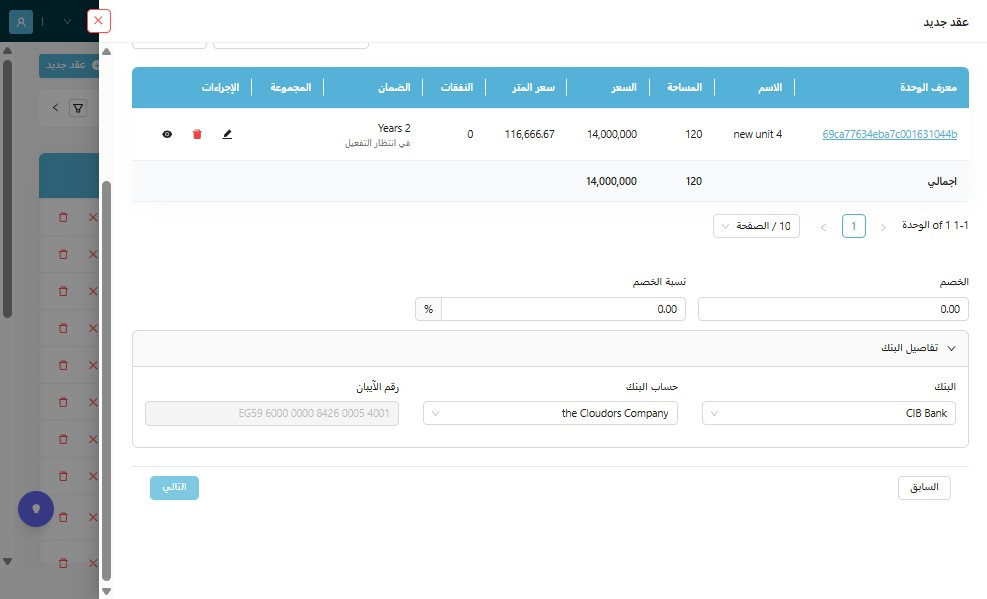Select price 14,000,000 in new unit 4 row

pos(612,134)
